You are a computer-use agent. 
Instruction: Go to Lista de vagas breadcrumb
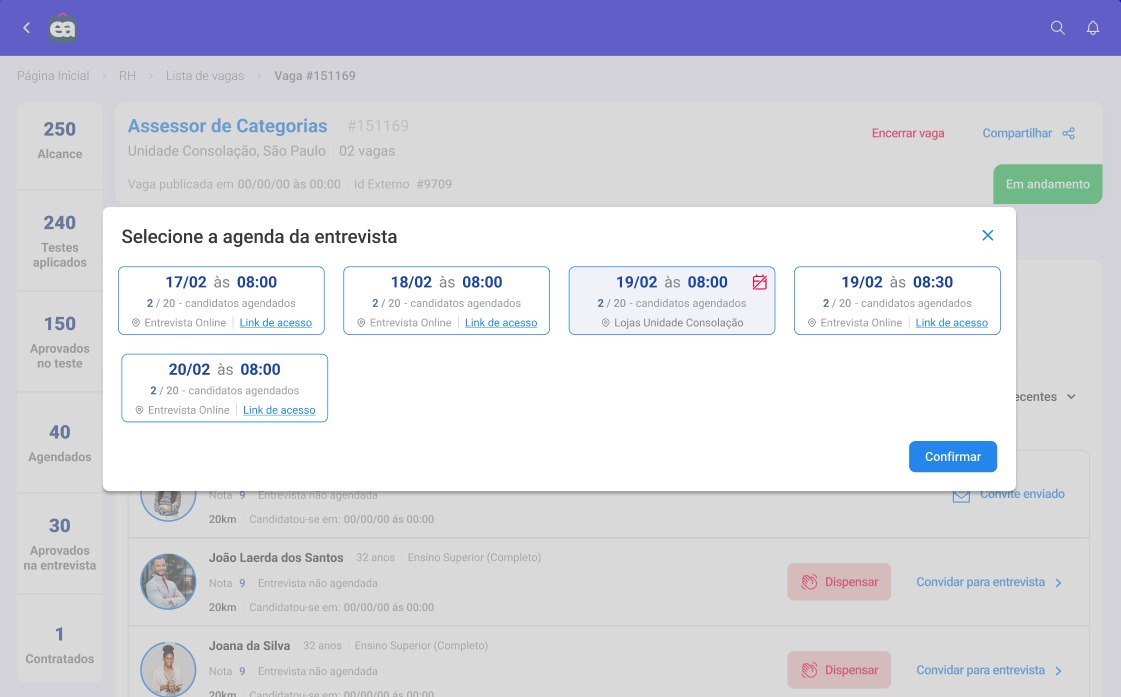[204, 76]
